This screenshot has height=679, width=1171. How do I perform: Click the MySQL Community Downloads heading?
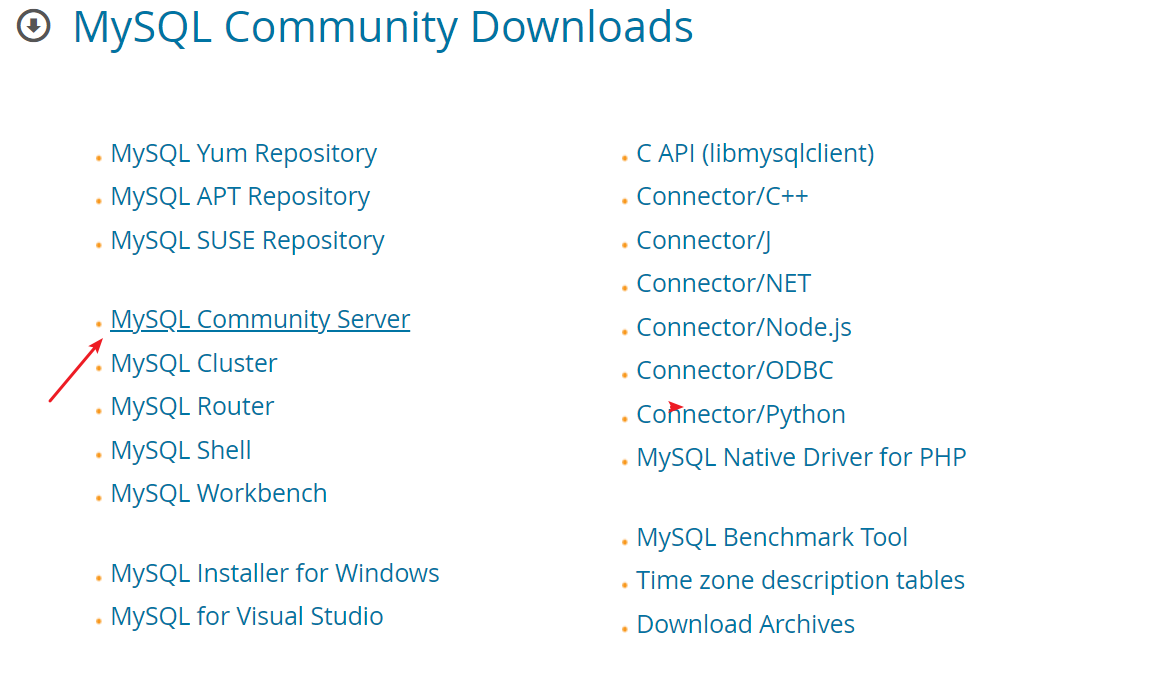pos(383,28)
